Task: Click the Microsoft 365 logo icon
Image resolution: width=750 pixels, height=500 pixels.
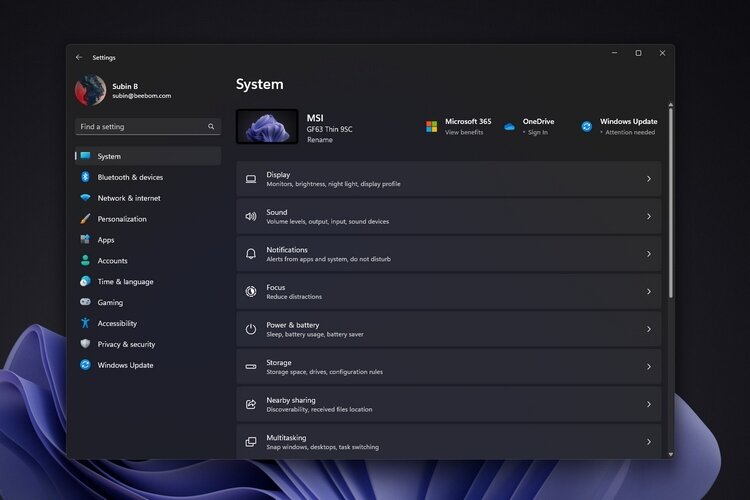Action: (431, 126)
